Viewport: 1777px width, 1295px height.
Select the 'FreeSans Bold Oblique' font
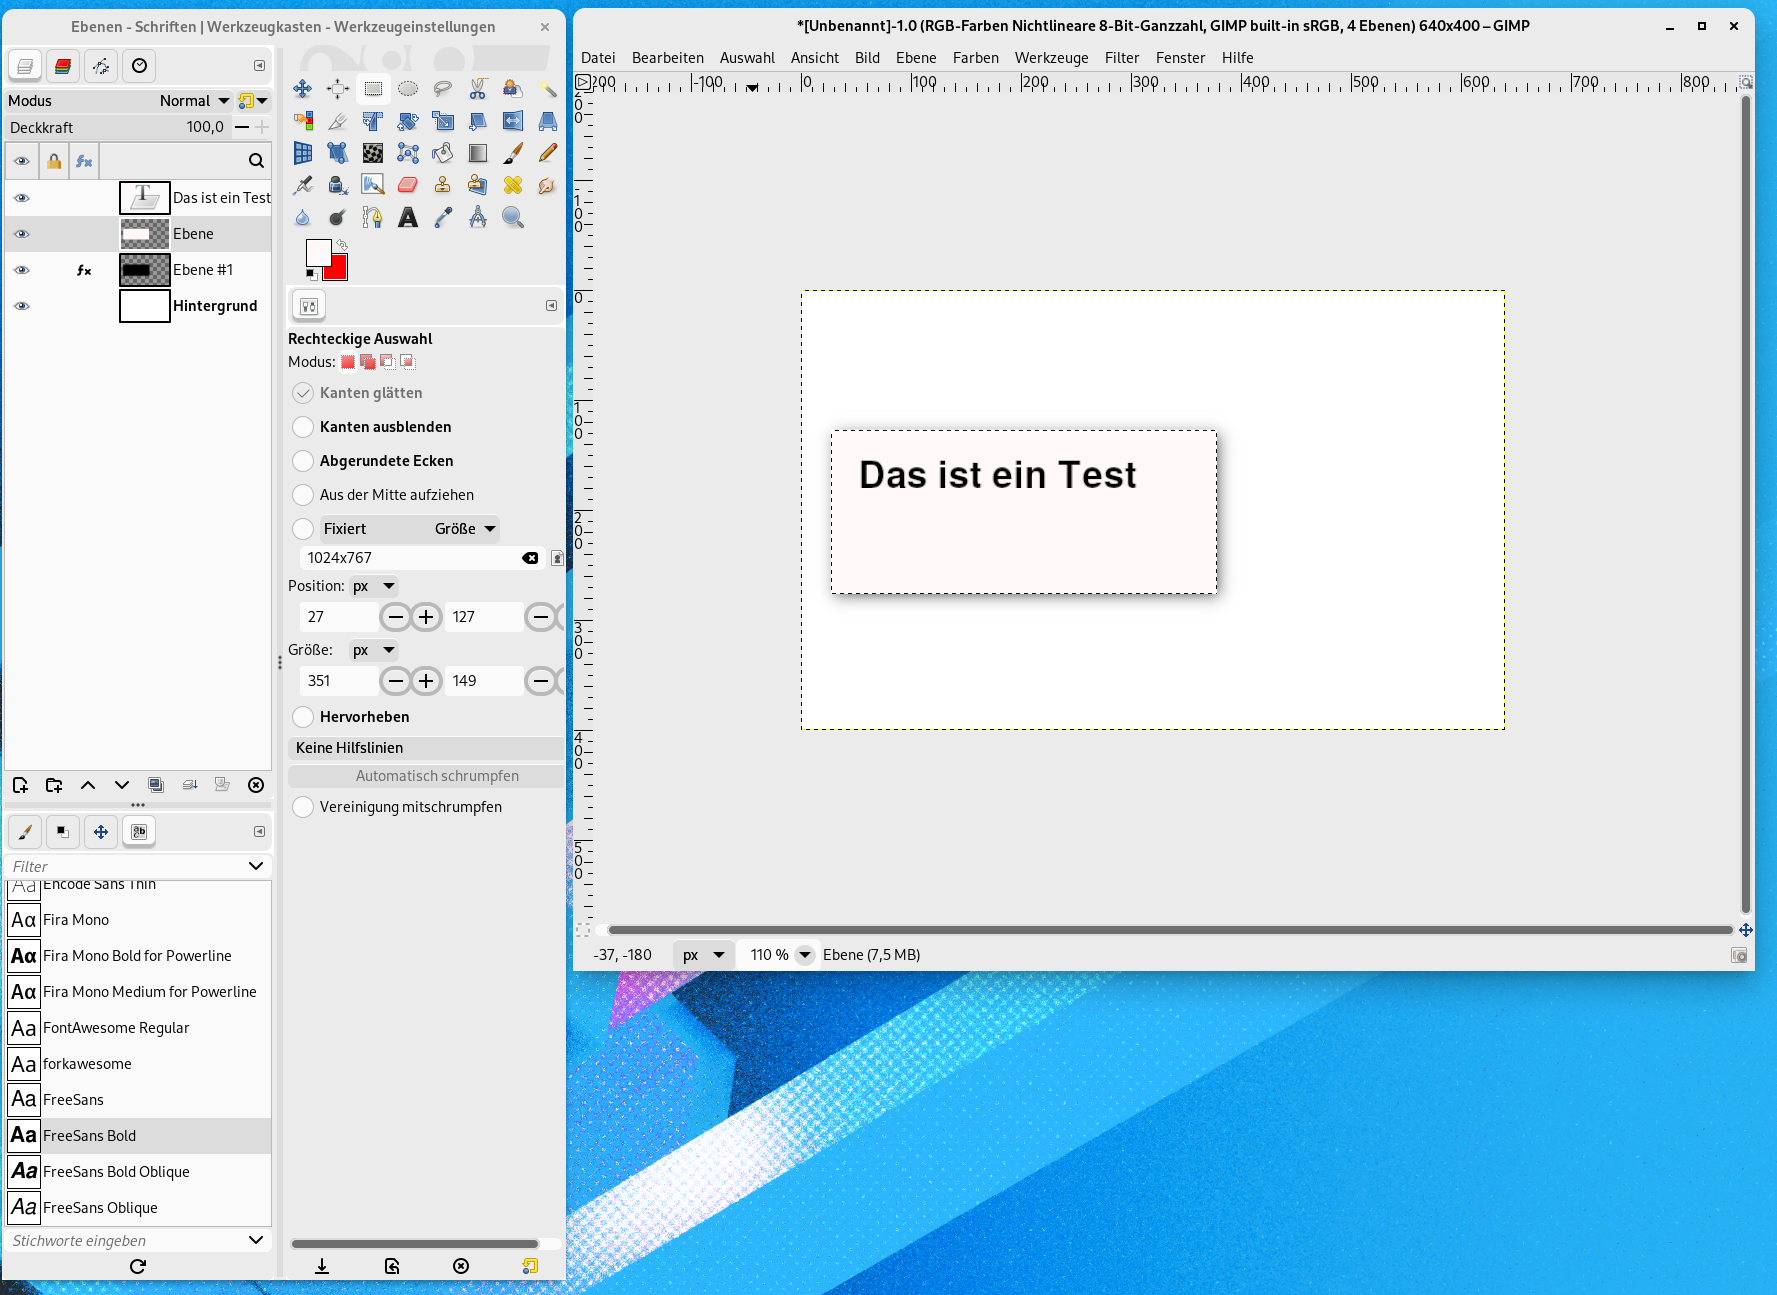tap(138, 1172)
